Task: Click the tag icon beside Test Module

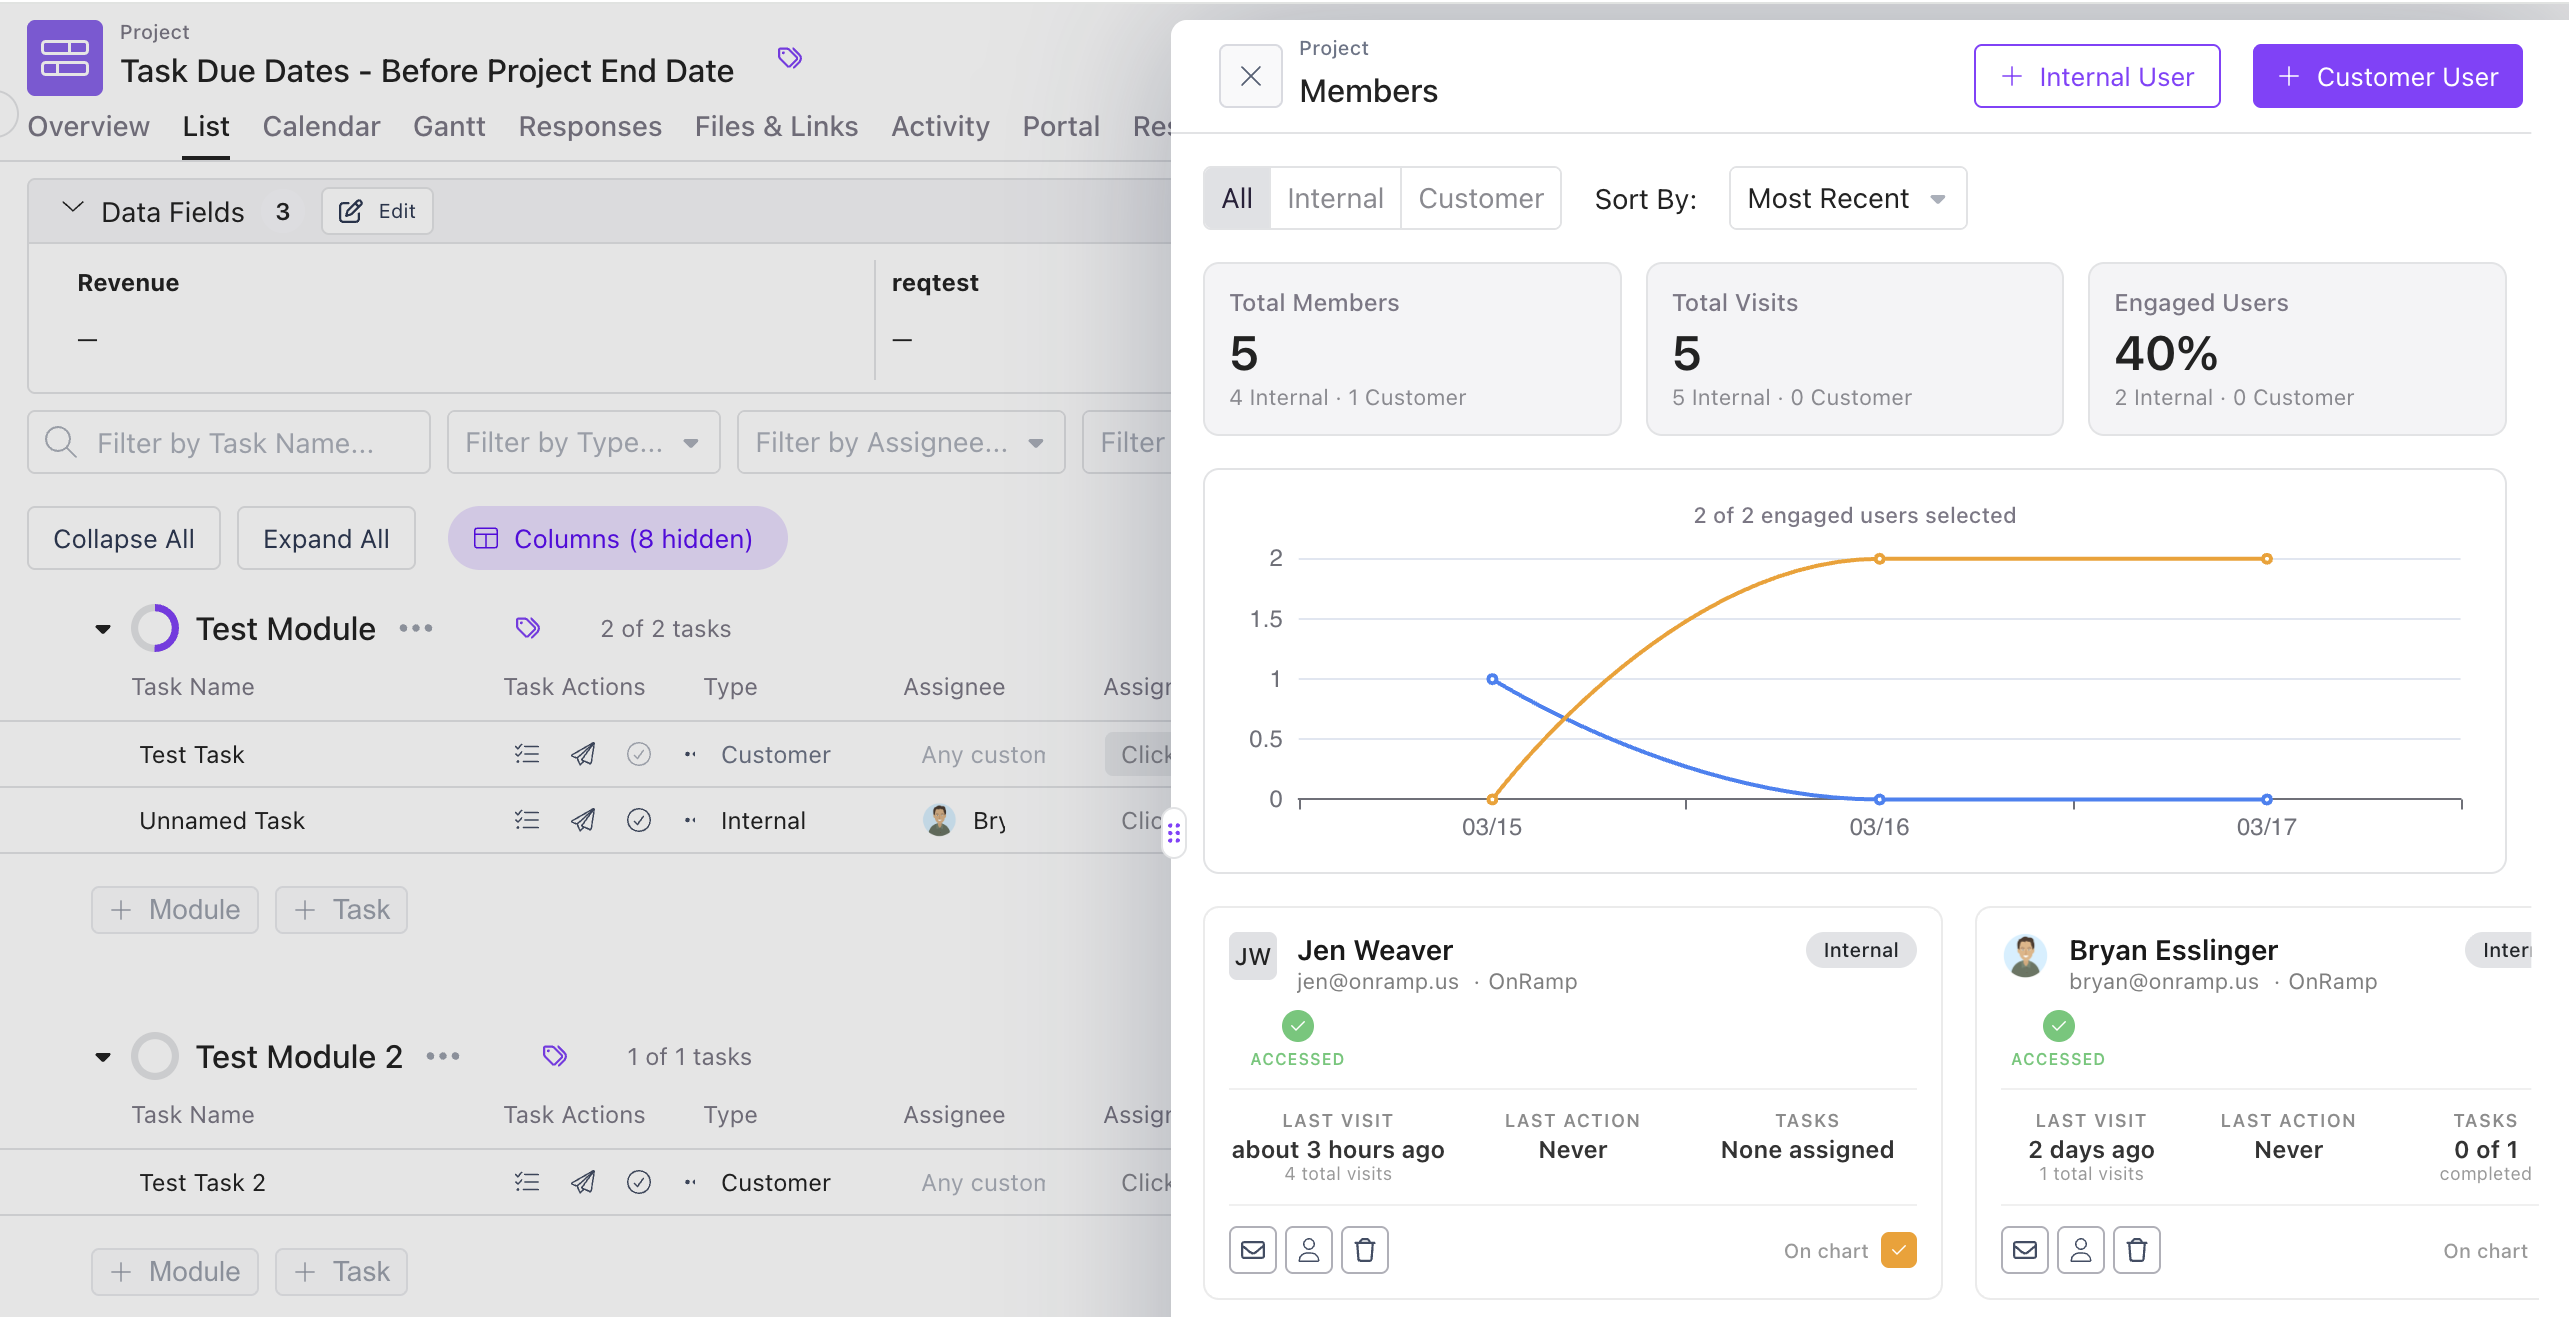Action: coord(527,628)
